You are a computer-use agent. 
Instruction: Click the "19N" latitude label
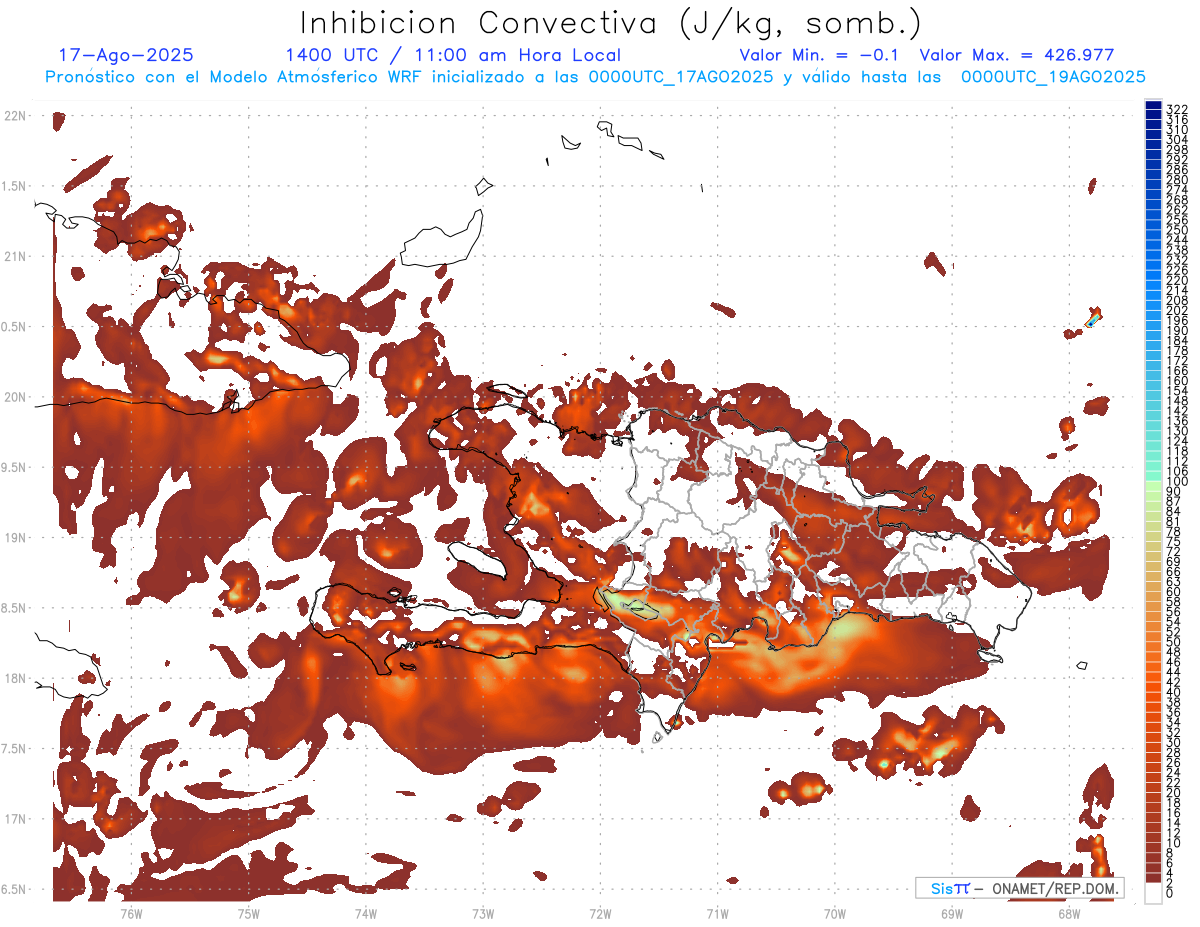15,538
